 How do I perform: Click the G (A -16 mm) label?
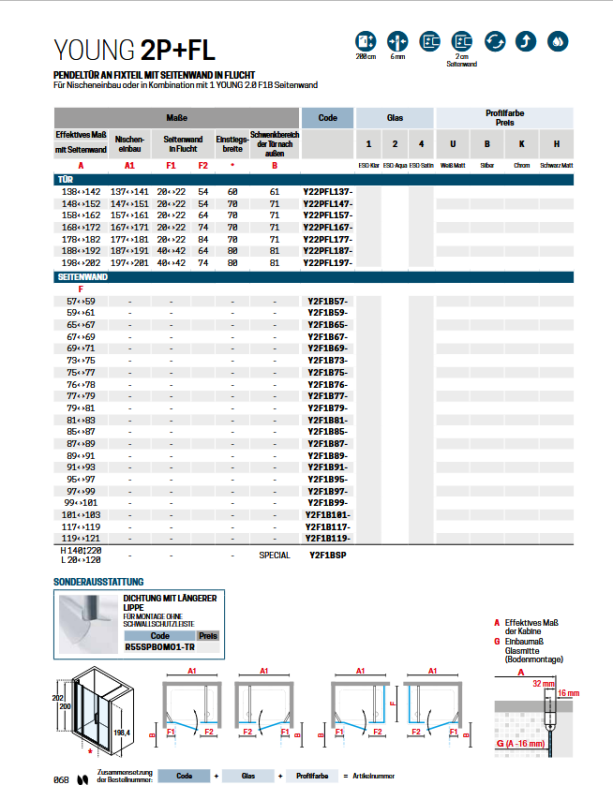coord(521,744)
